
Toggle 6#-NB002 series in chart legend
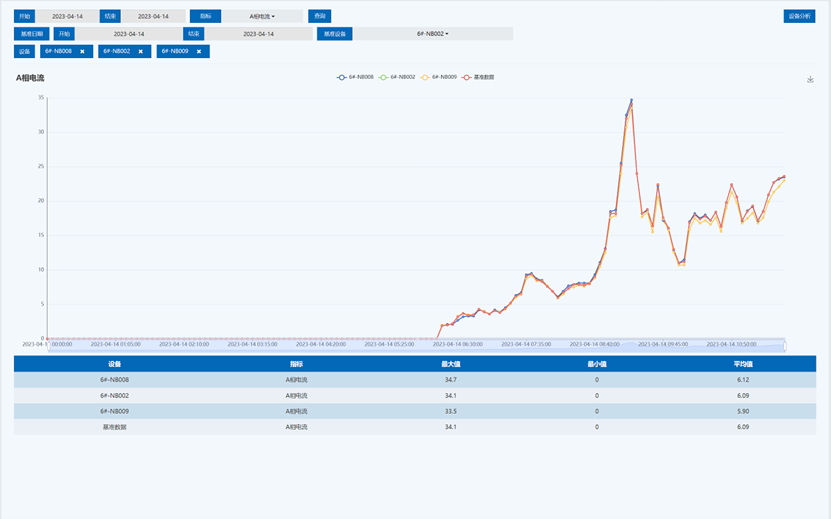pos(401,77)
